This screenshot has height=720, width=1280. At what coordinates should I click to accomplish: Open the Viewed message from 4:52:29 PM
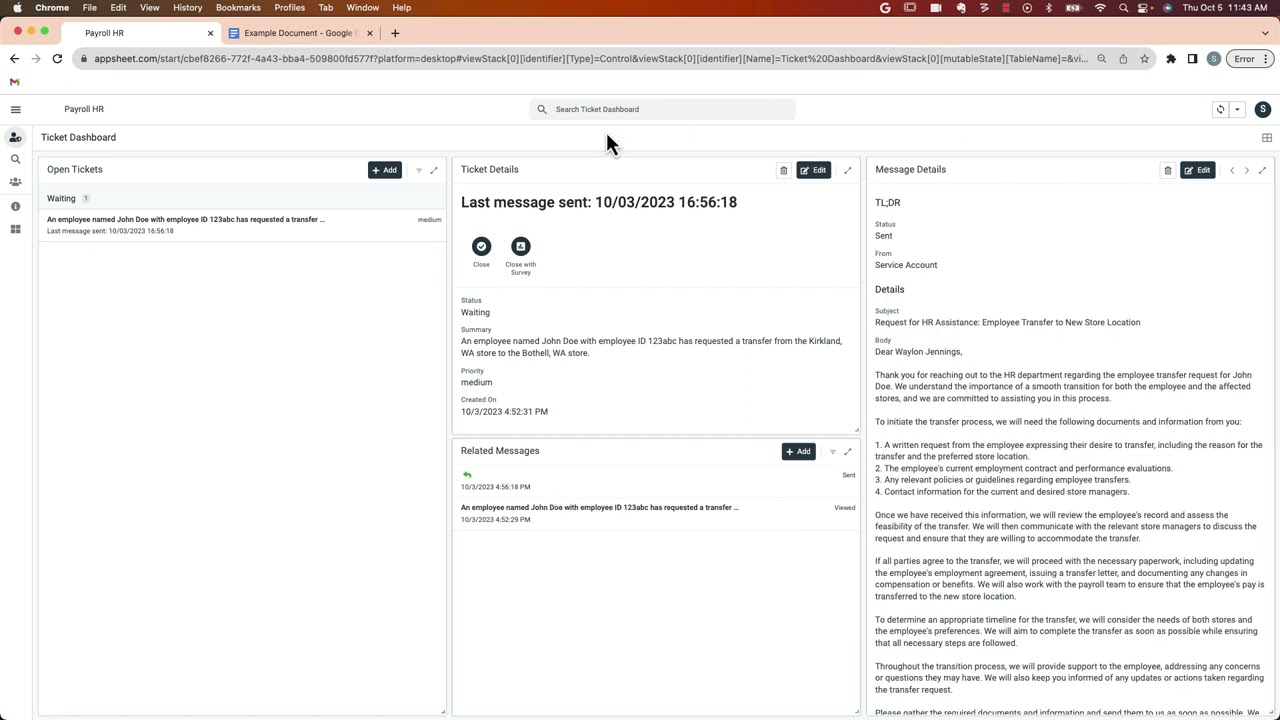[x=656, y=513]
